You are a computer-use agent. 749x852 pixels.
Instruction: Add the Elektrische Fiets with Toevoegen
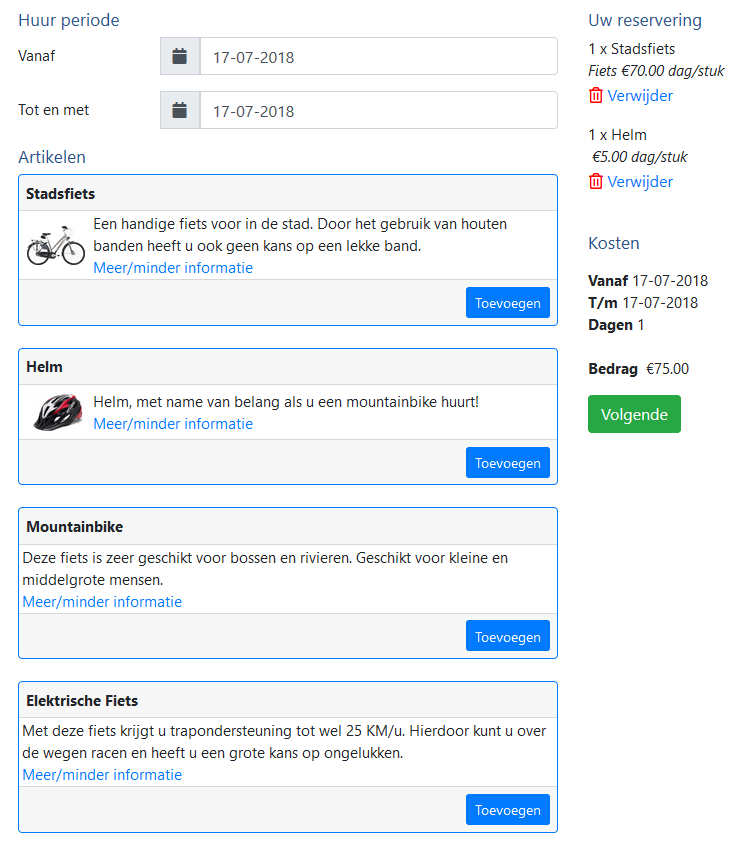[508, 810]
